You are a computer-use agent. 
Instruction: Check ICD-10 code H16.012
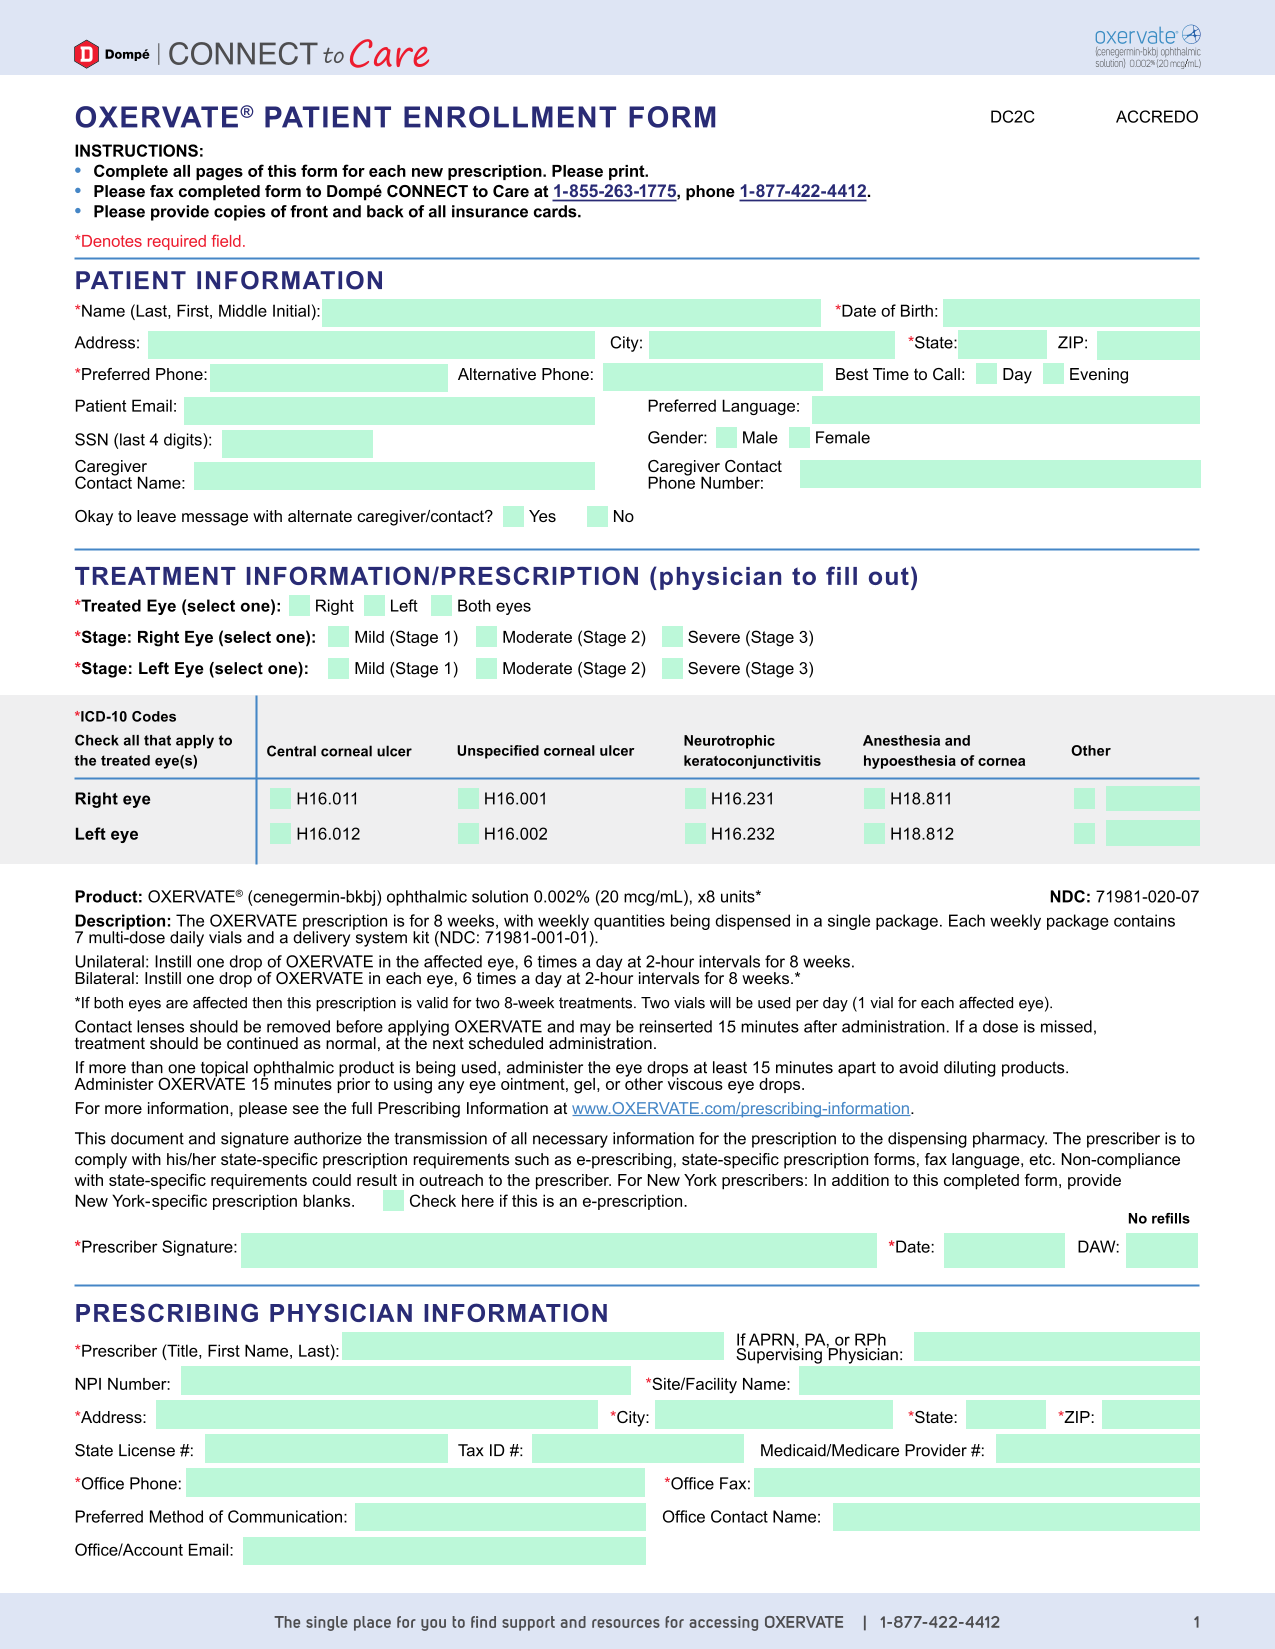point(281,833)
